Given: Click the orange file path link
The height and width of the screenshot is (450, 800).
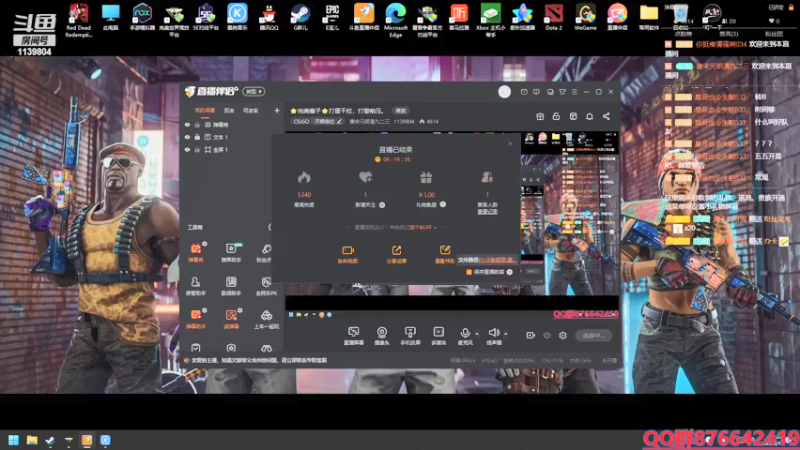Looking at the screenshot, I should pos(497,260).
